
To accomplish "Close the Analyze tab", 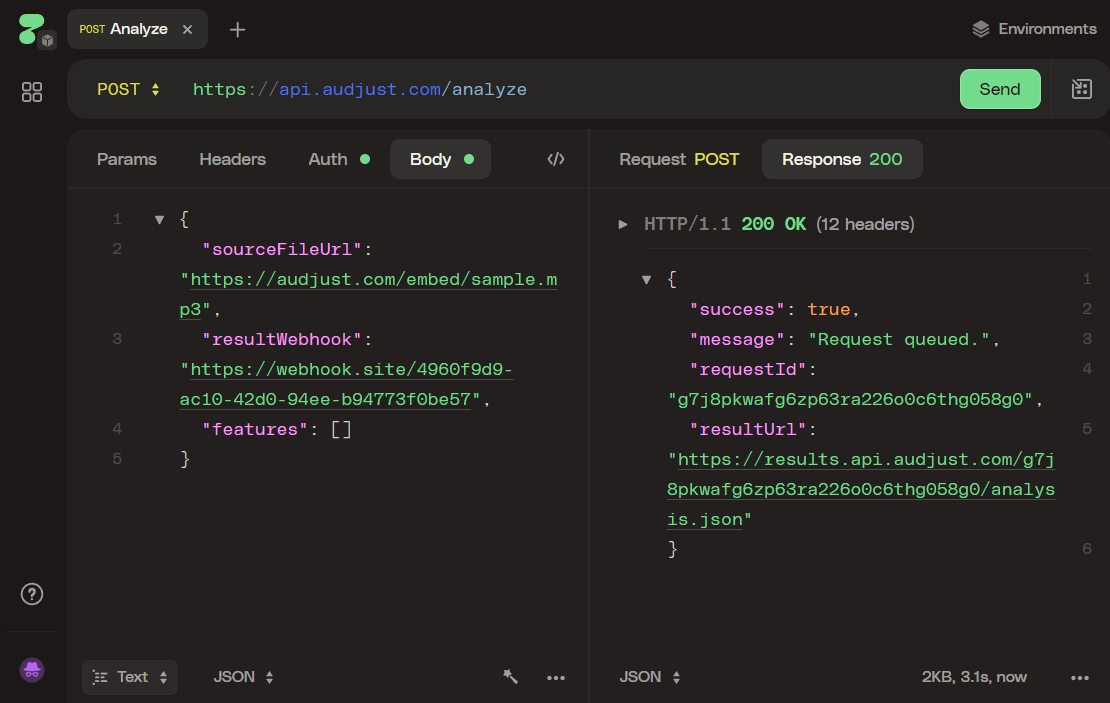I will coord(187,29).
